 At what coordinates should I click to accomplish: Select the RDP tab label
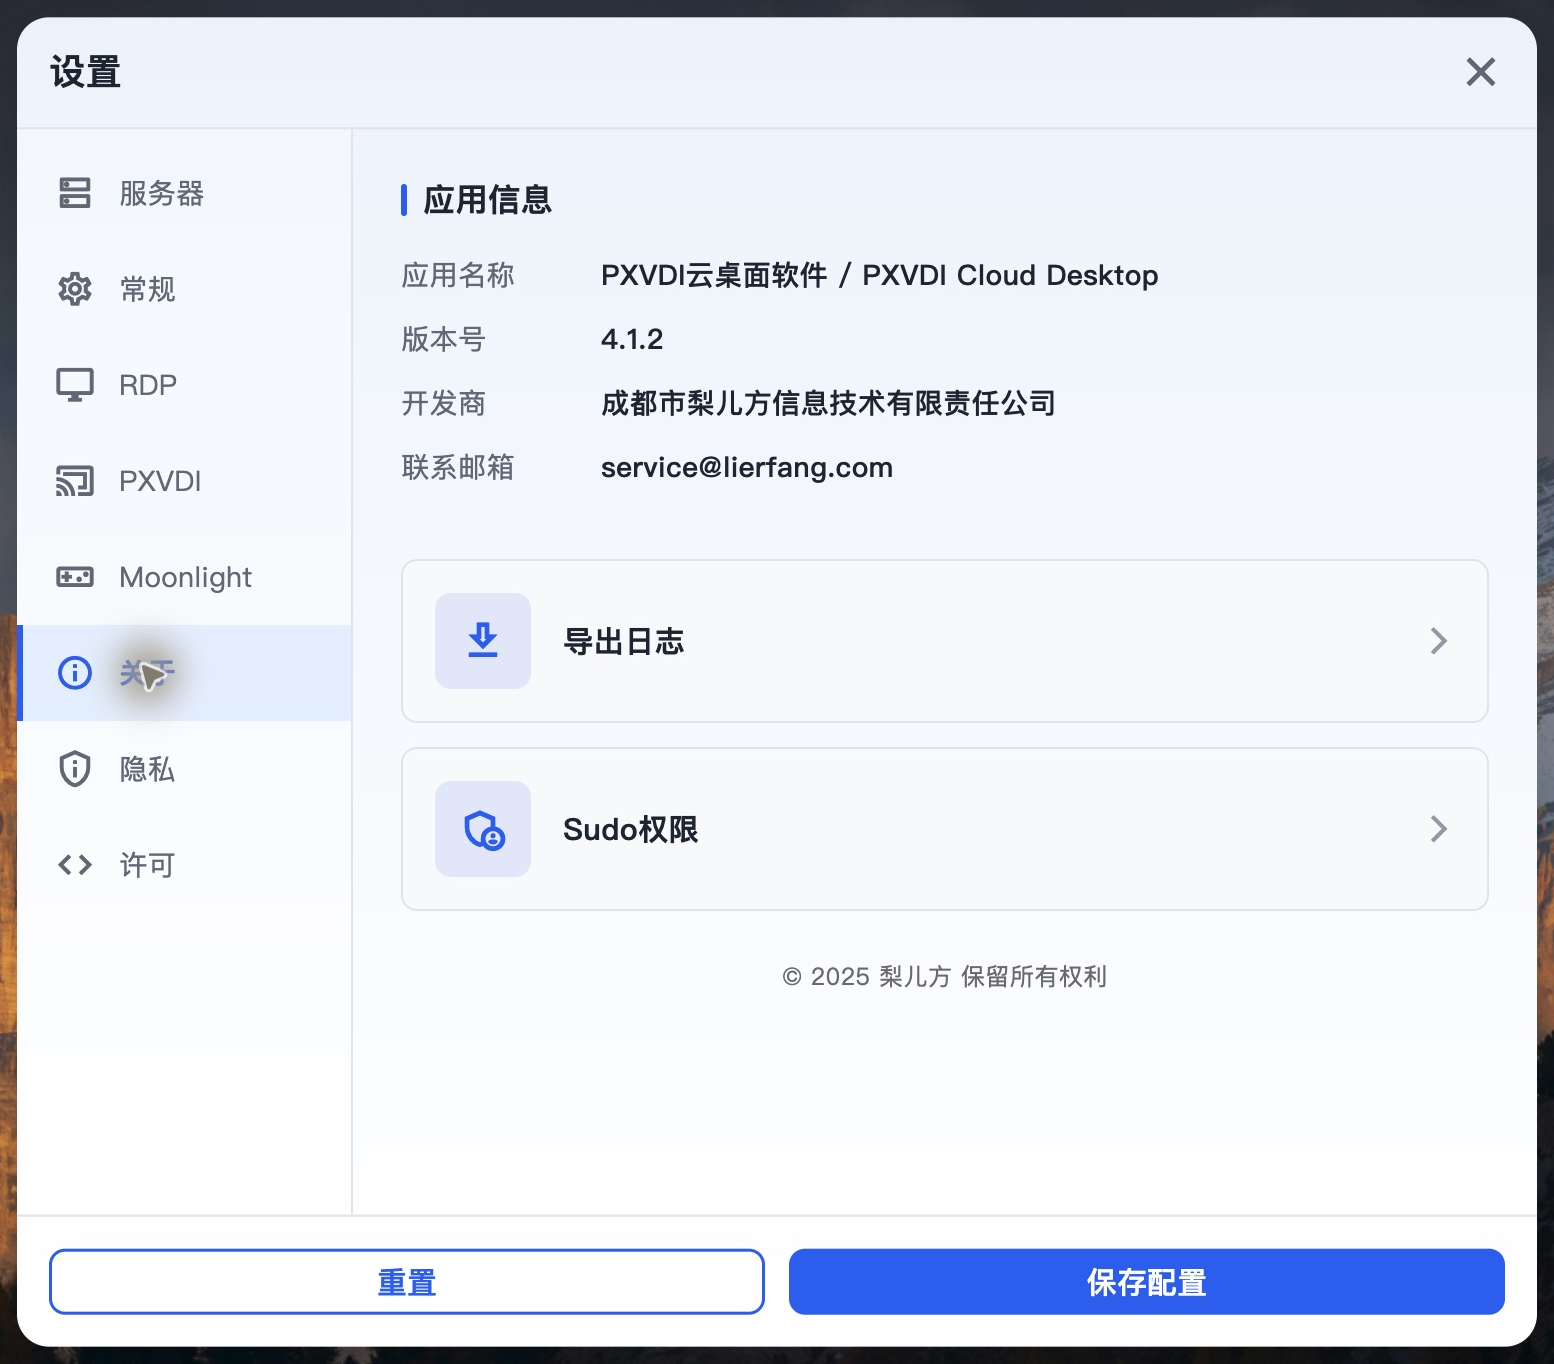(148, 385)
